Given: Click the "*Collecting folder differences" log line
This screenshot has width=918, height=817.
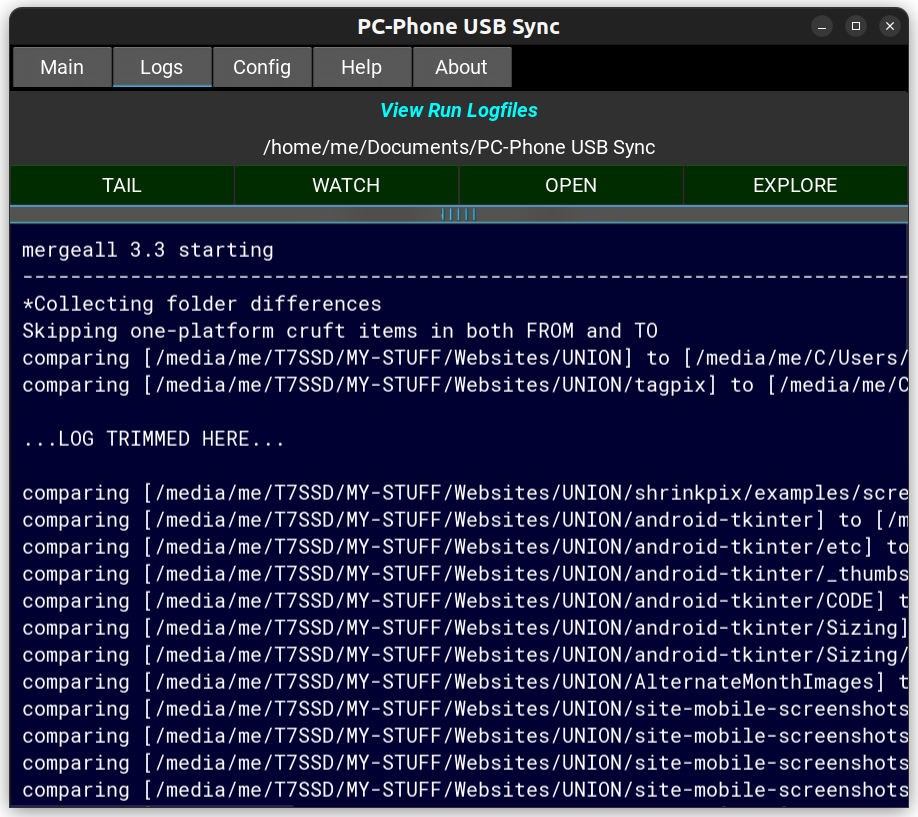Looking at the screenshot, I should 202,304.
